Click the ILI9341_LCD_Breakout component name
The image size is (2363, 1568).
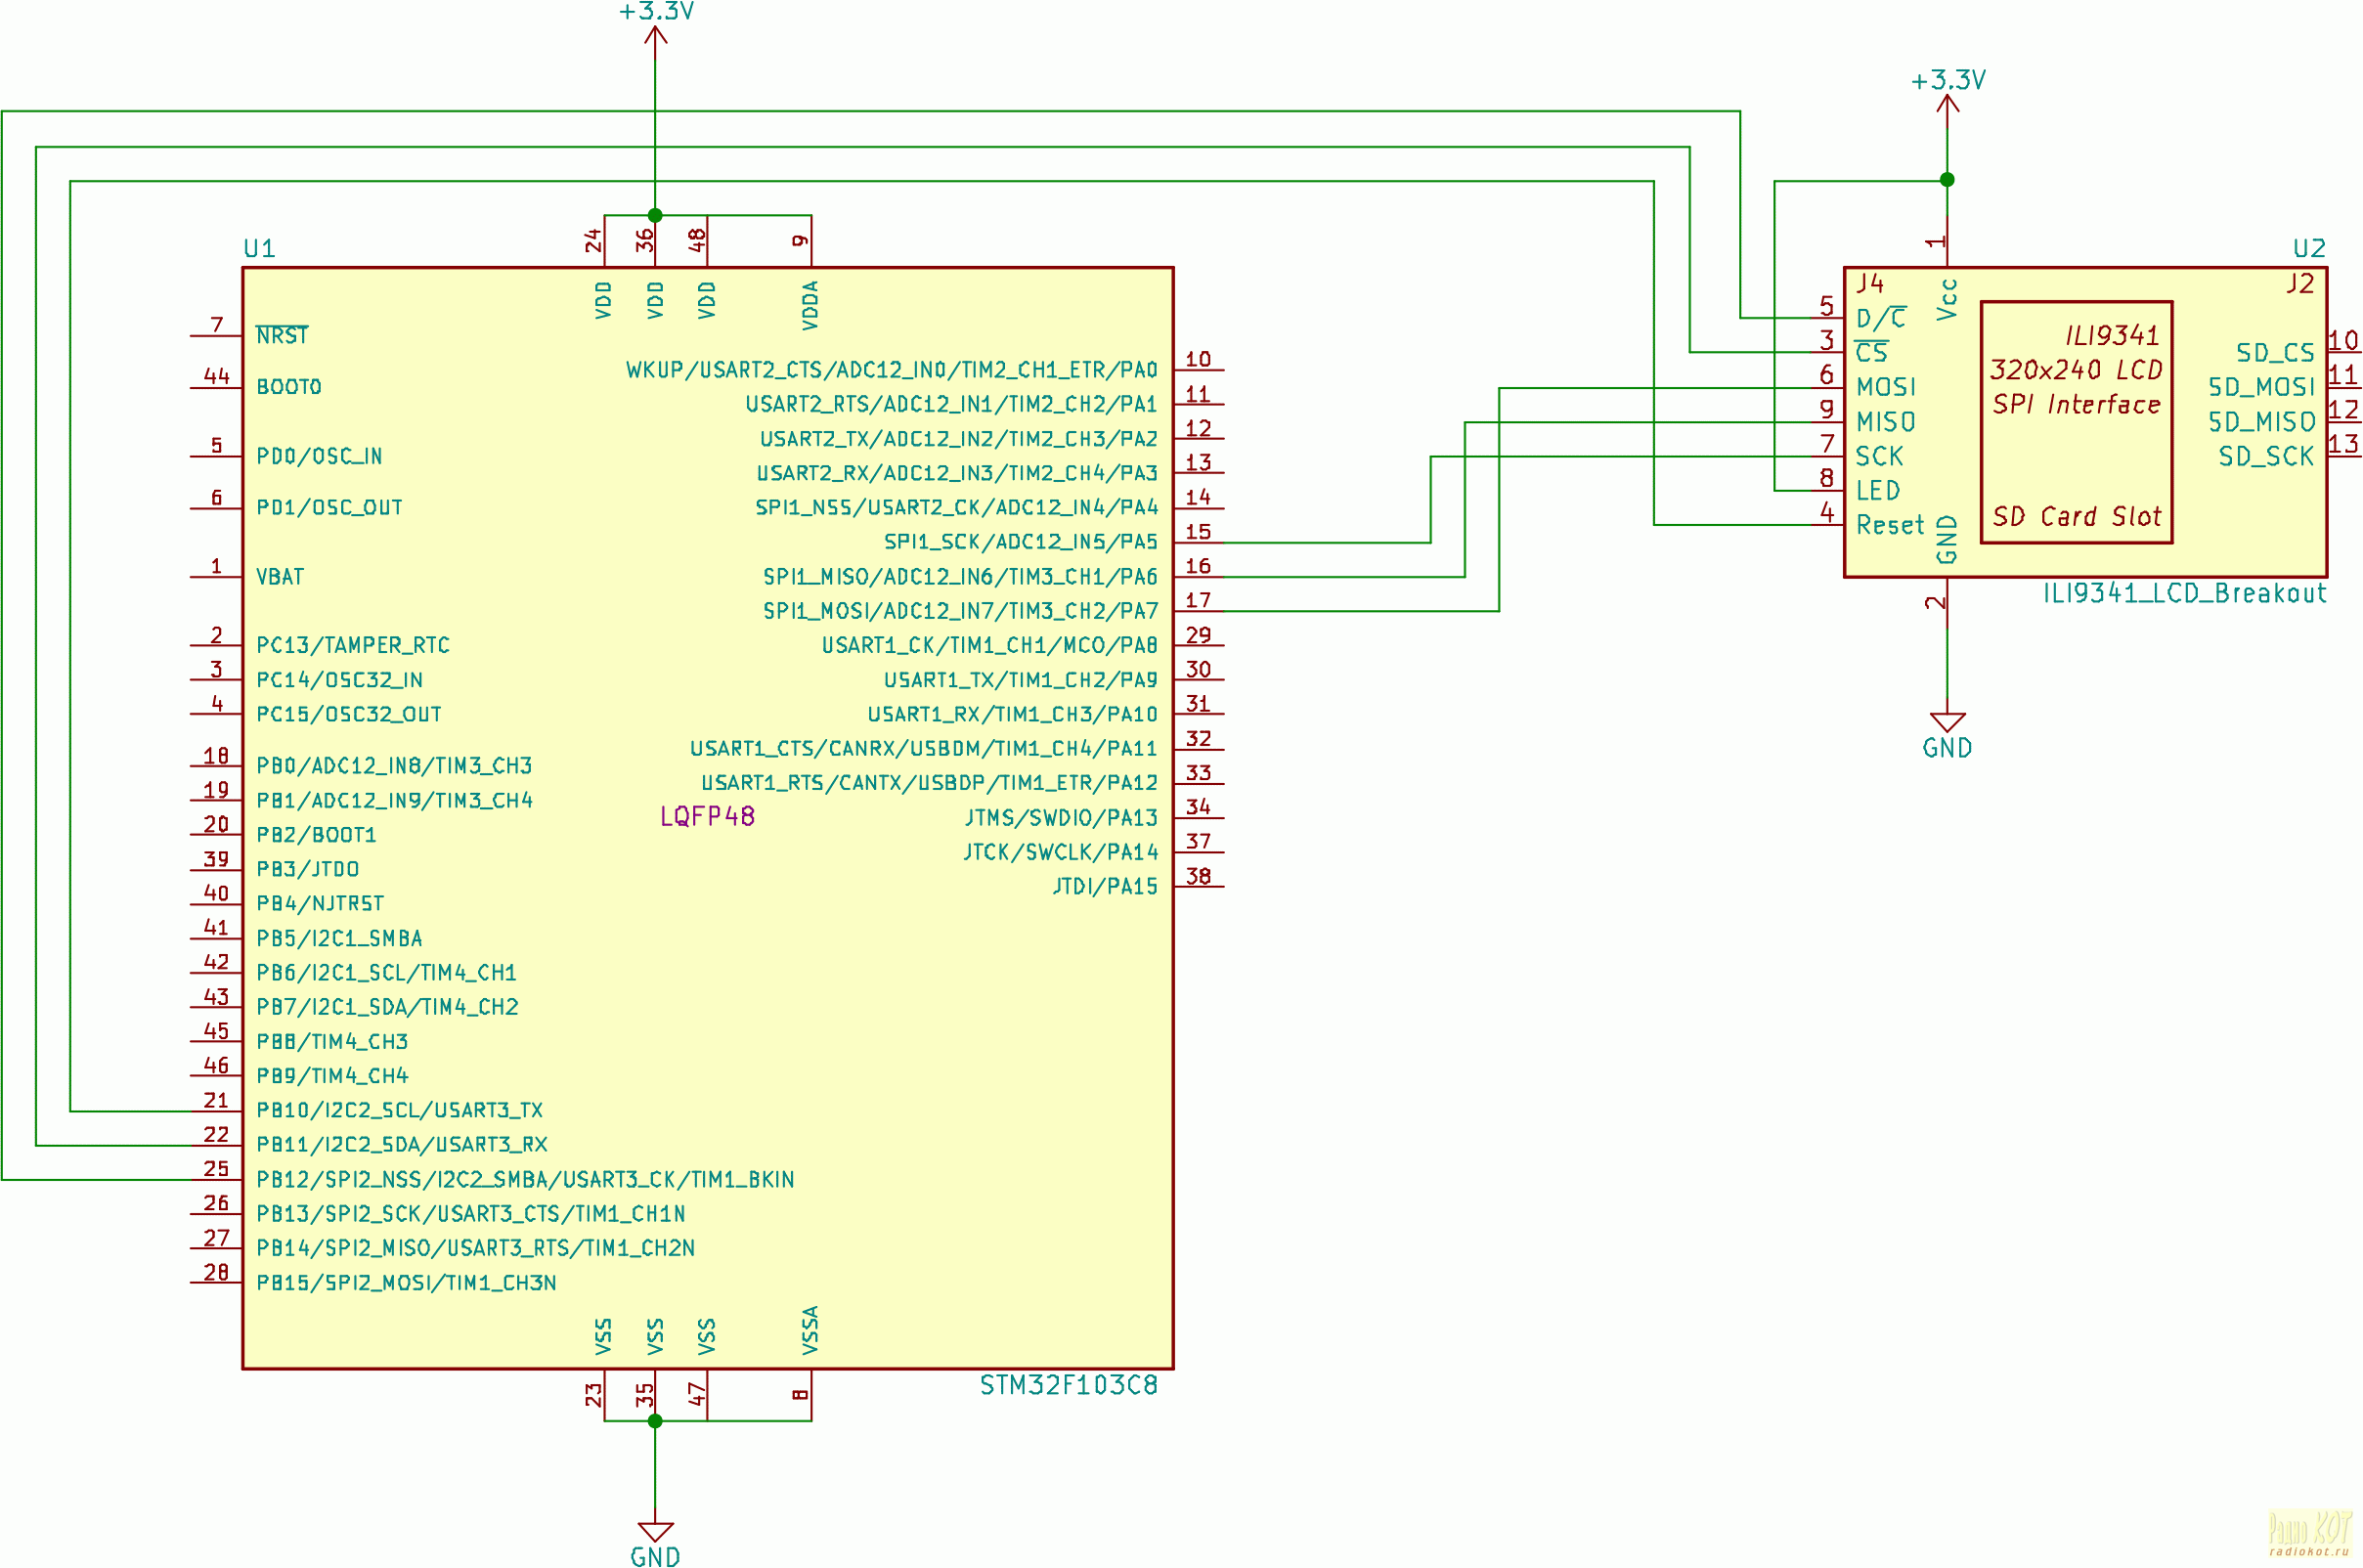2184,593
